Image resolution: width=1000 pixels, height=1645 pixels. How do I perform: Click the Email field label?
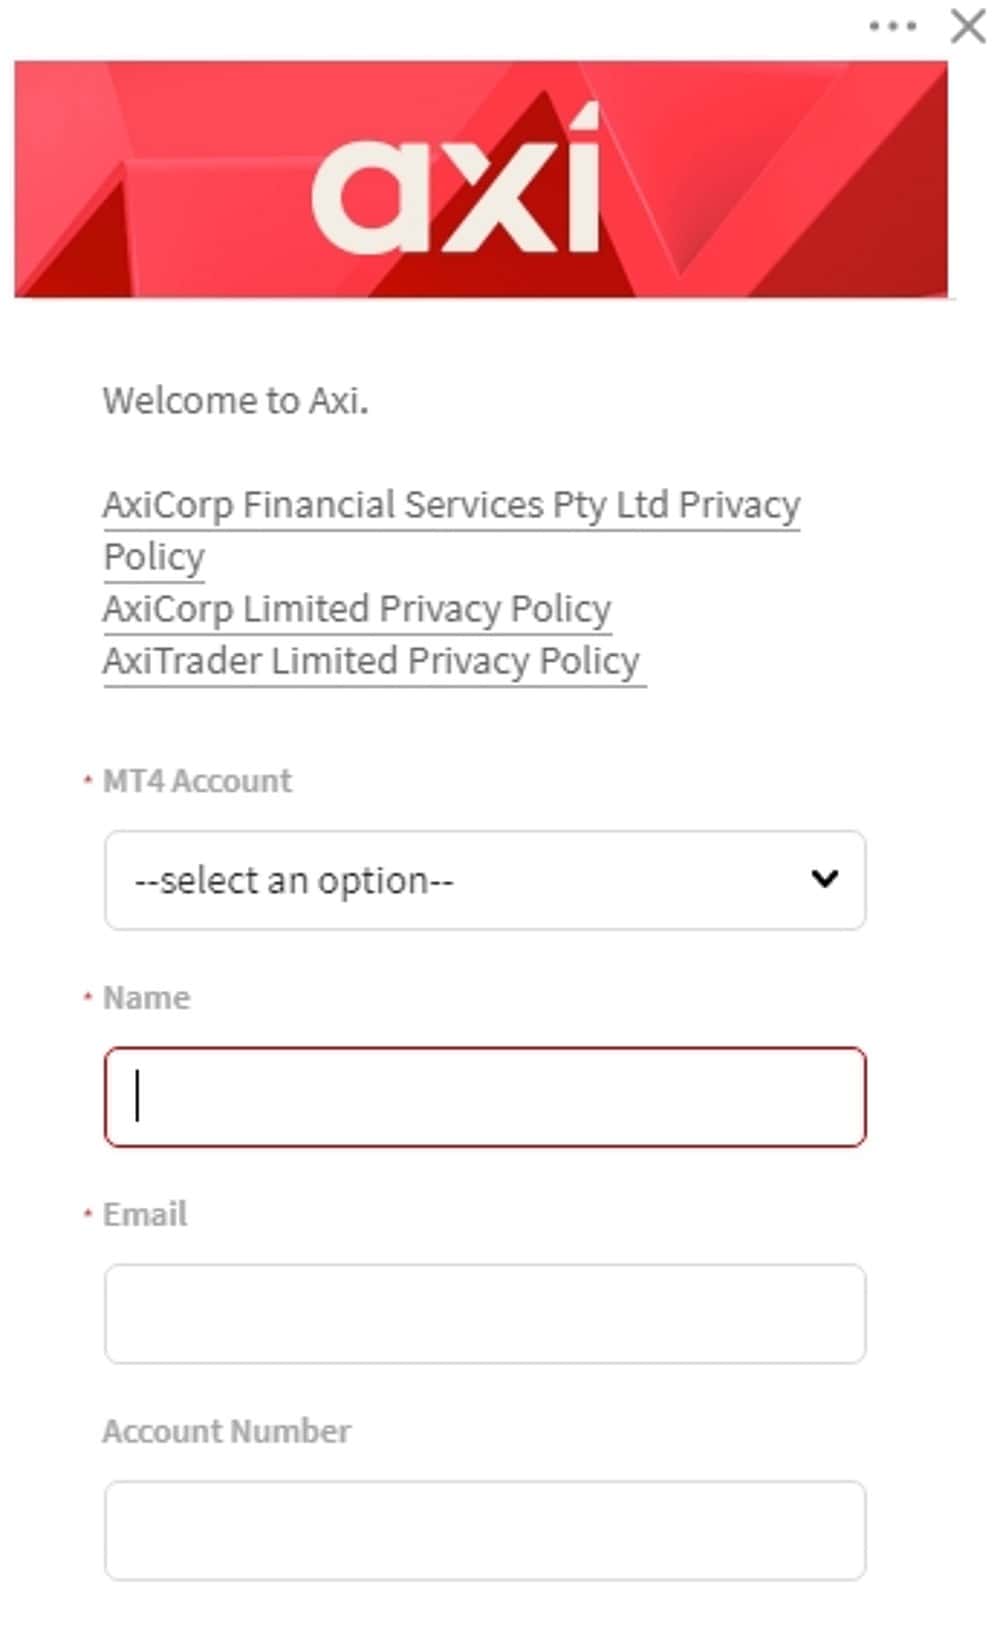[x=145, y=1215]
